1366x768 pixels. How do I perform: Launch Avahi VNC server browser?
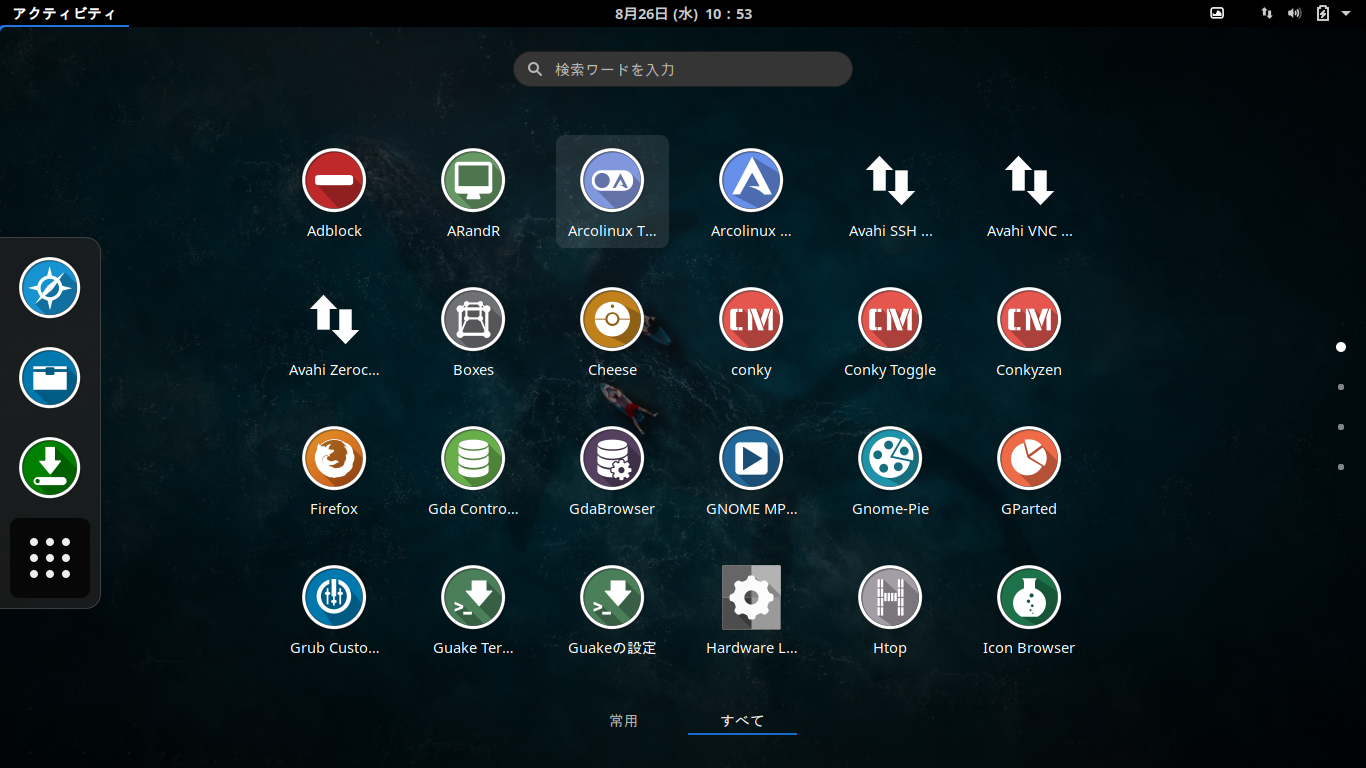pos(1029,181)
